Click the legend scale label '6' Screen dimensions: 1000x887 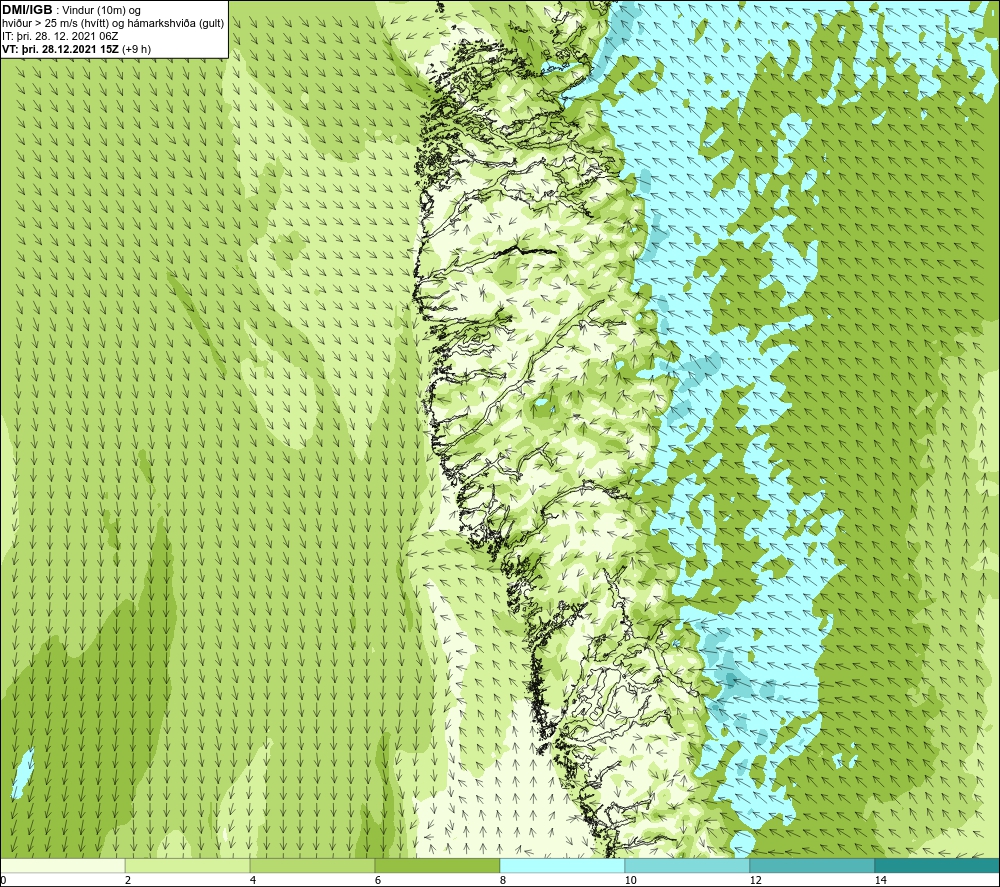378,881
